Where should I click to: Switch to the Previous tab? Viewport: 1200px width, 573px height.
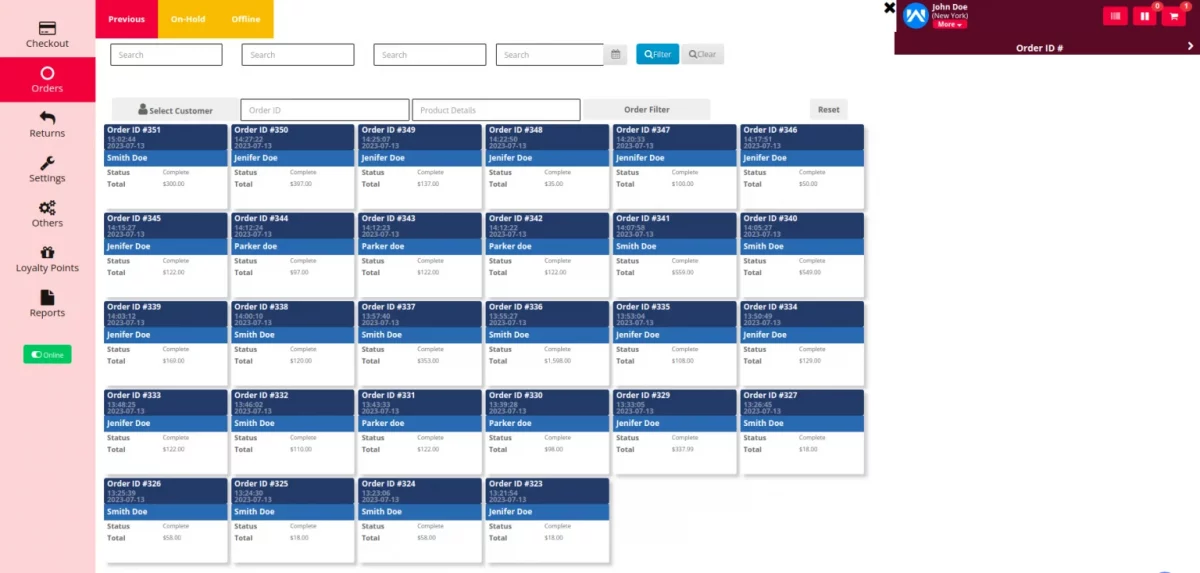click(x=127, y=19)
